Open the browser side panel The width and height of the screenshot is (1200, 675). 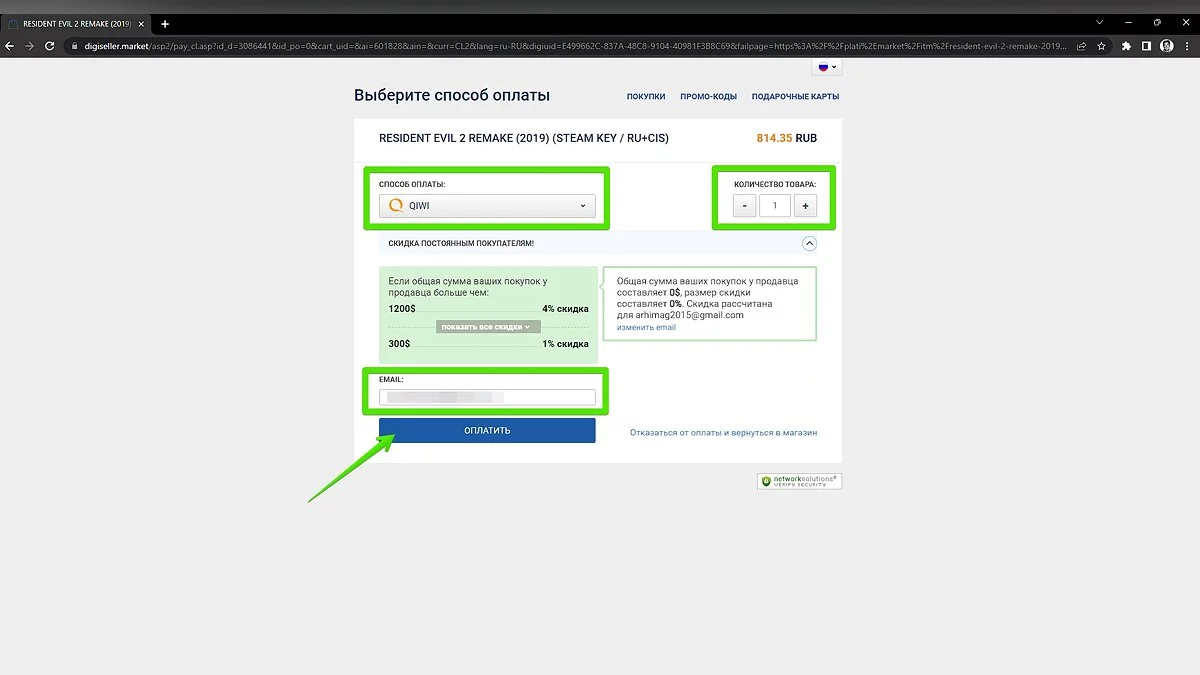(x=1146, y=46)
